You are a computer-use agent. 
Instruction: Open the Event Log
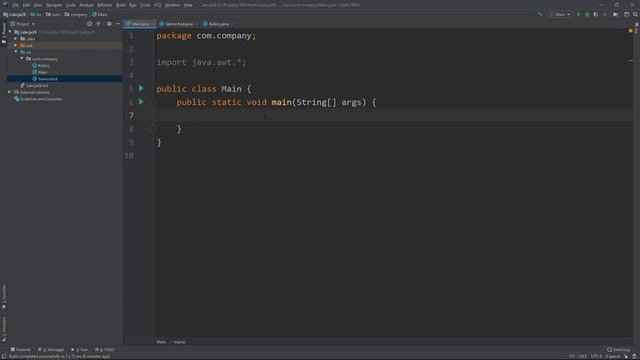(618, 349)
